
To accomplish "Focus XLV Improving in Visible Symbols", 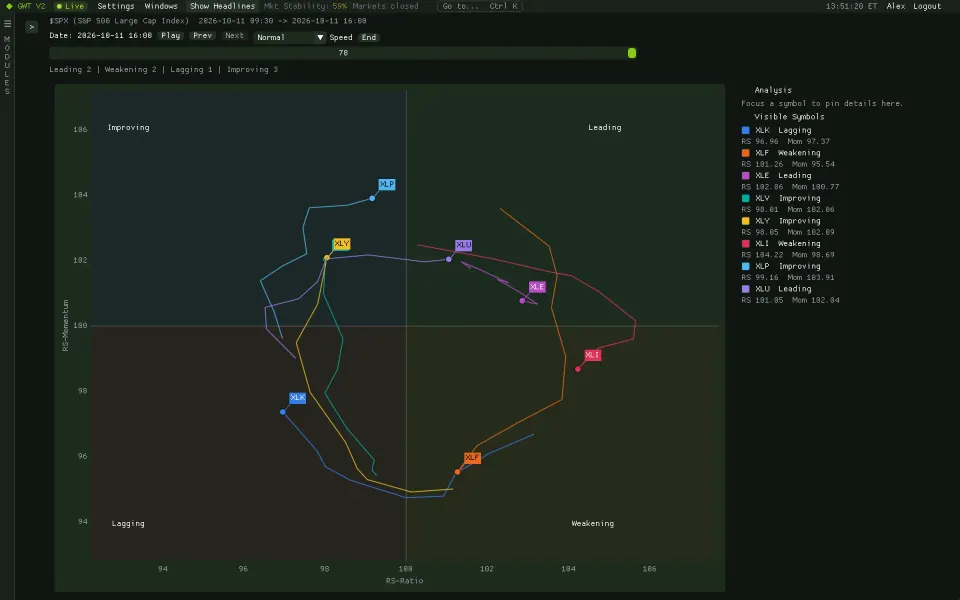I will pyautogui.click(x=787, y=198).
